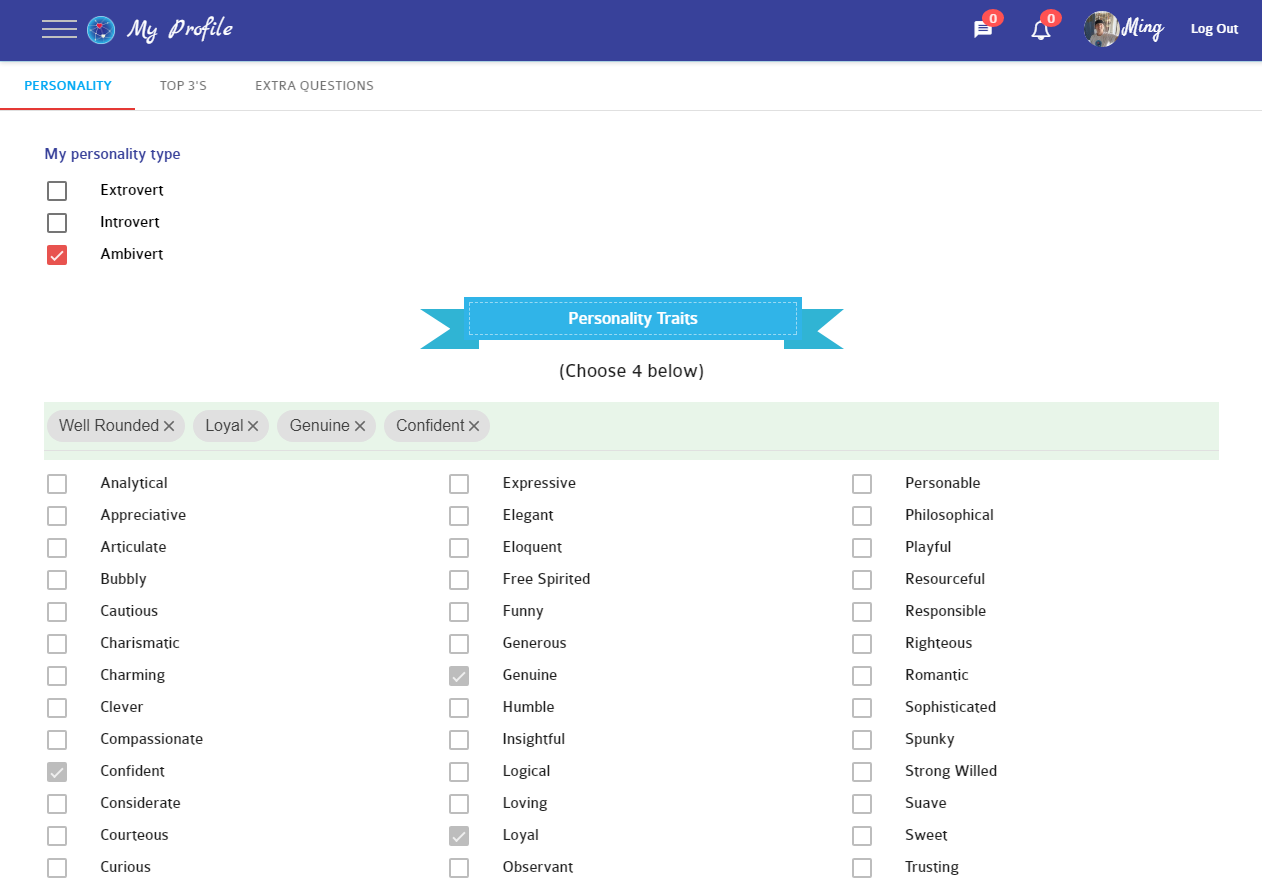The image size is (1262, 889).
Task: Click Ming's profile avatar
Action: pos(1101,29)
